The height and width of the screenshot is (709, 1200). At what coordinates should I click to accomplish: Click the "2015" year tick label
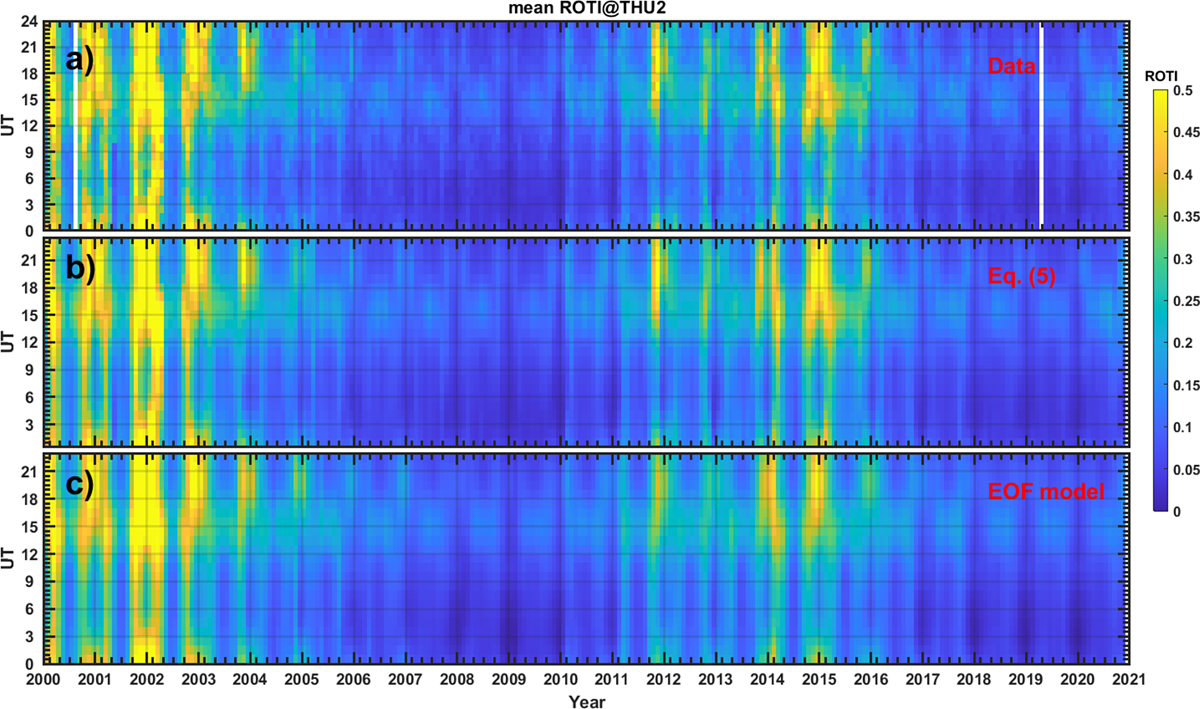tap(819, 681)
